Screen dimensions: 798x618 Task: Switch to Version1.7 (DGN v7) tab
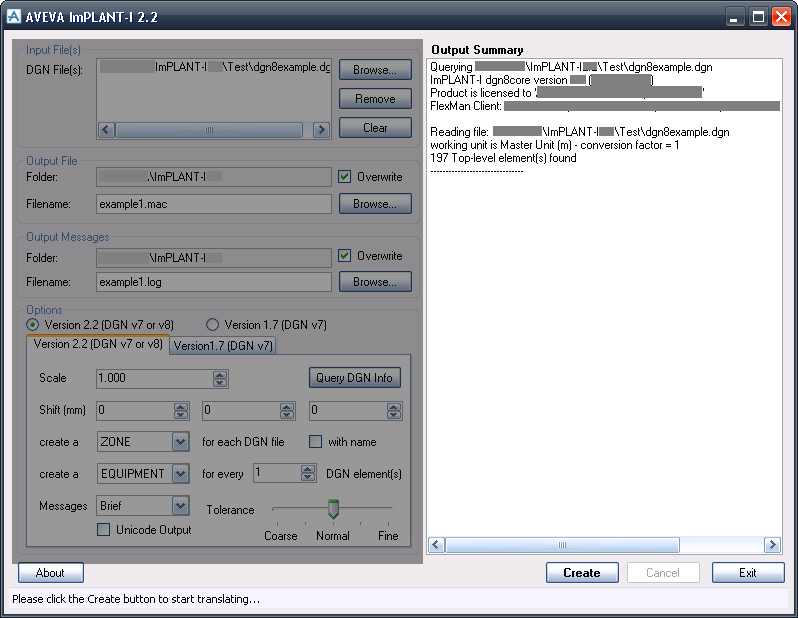(x=223, y=346)
